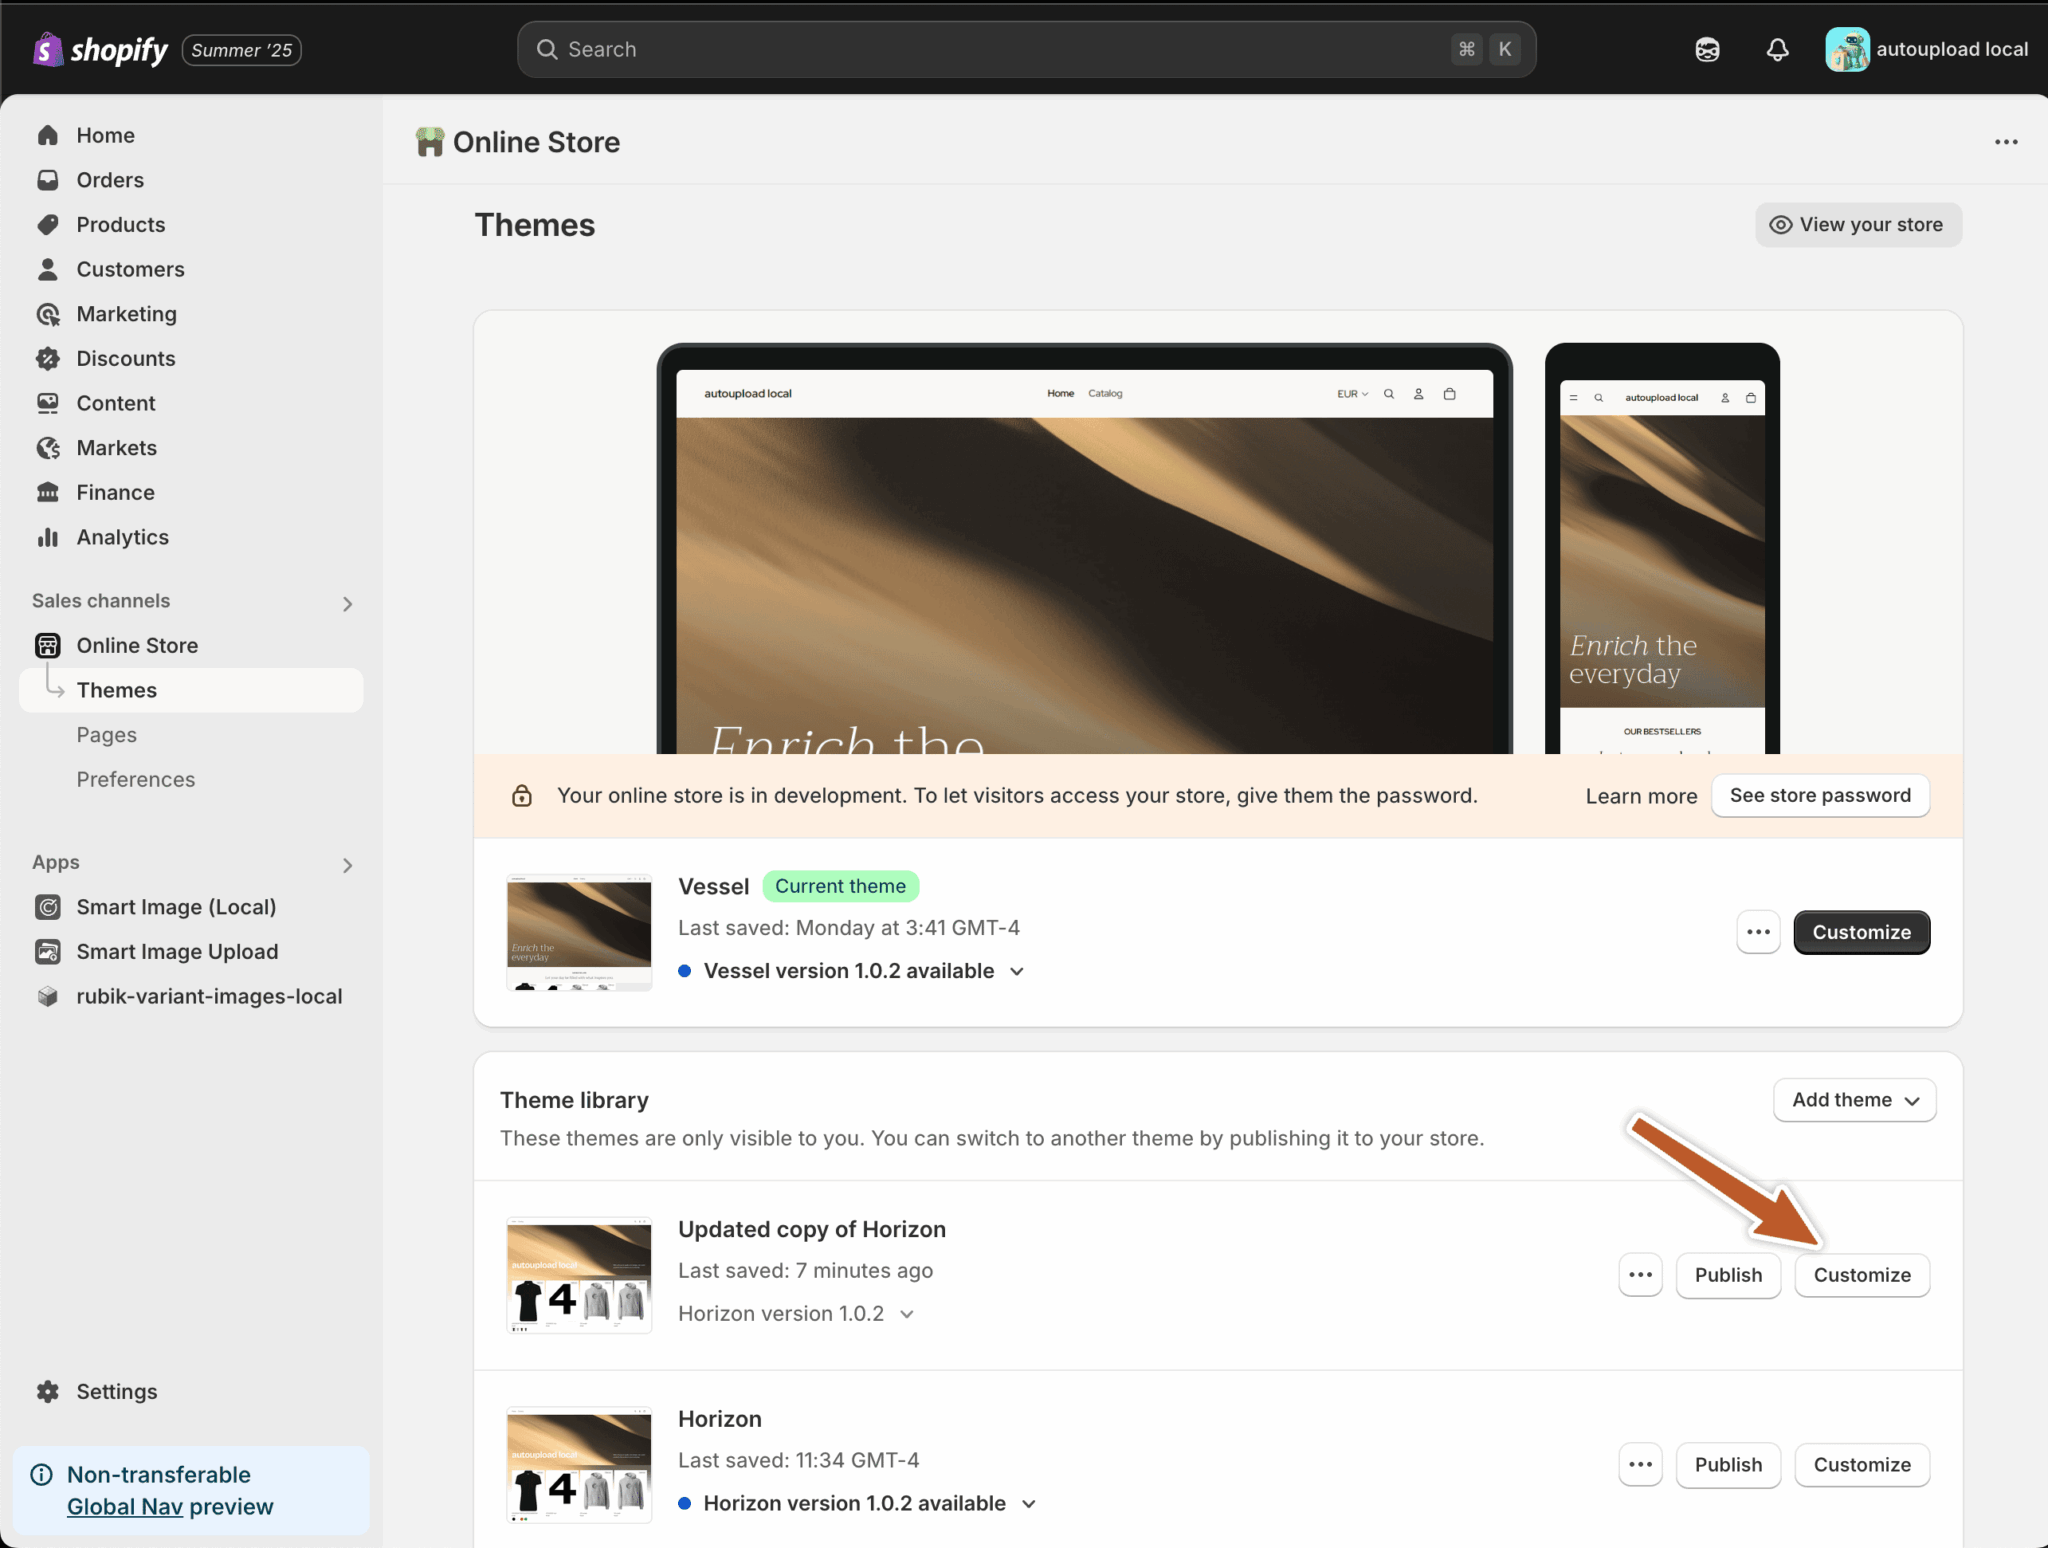The height and width of the screenshot is (1548, 2048).
Task: Open the Preferences page
Action: [136, 779]
